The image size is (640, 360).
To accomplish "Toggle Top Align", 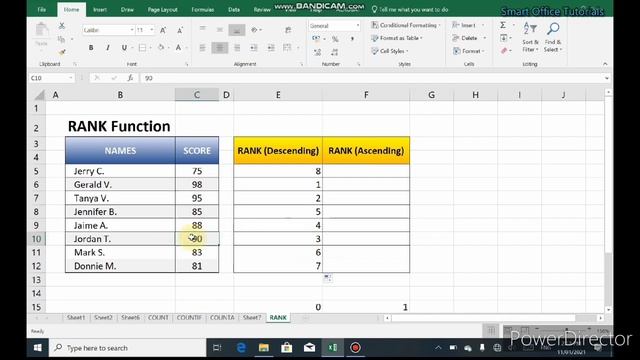I will pyautogui.click(x=202, y=30).
